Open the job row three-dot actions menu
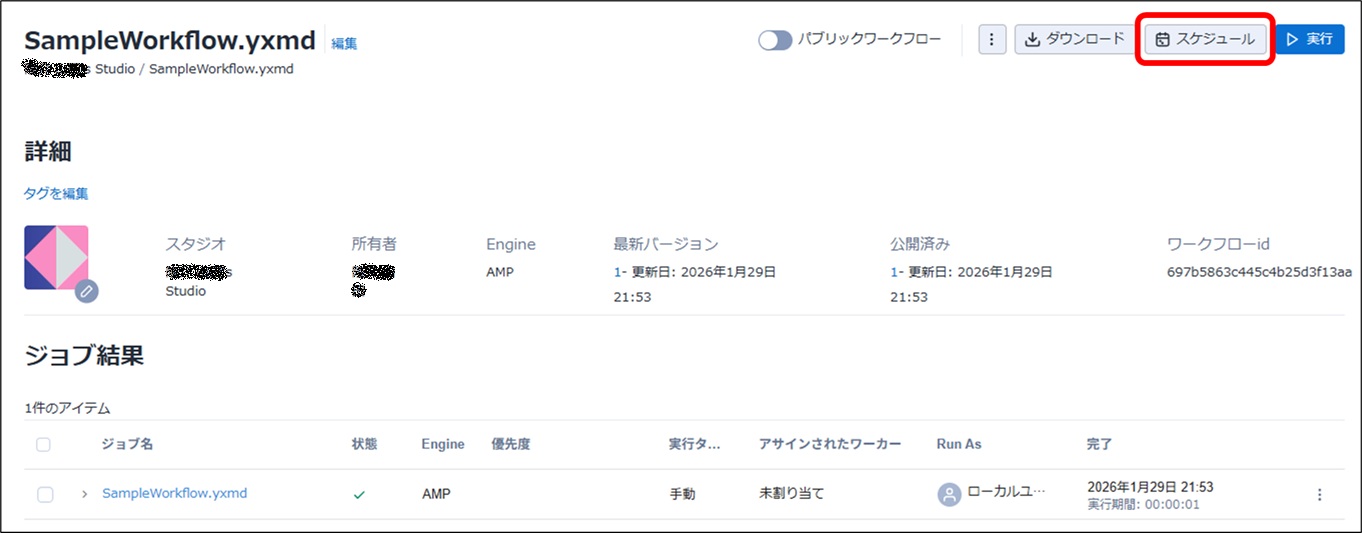The width and height of the screenshot is (1362, 533). coord(1319,495)
